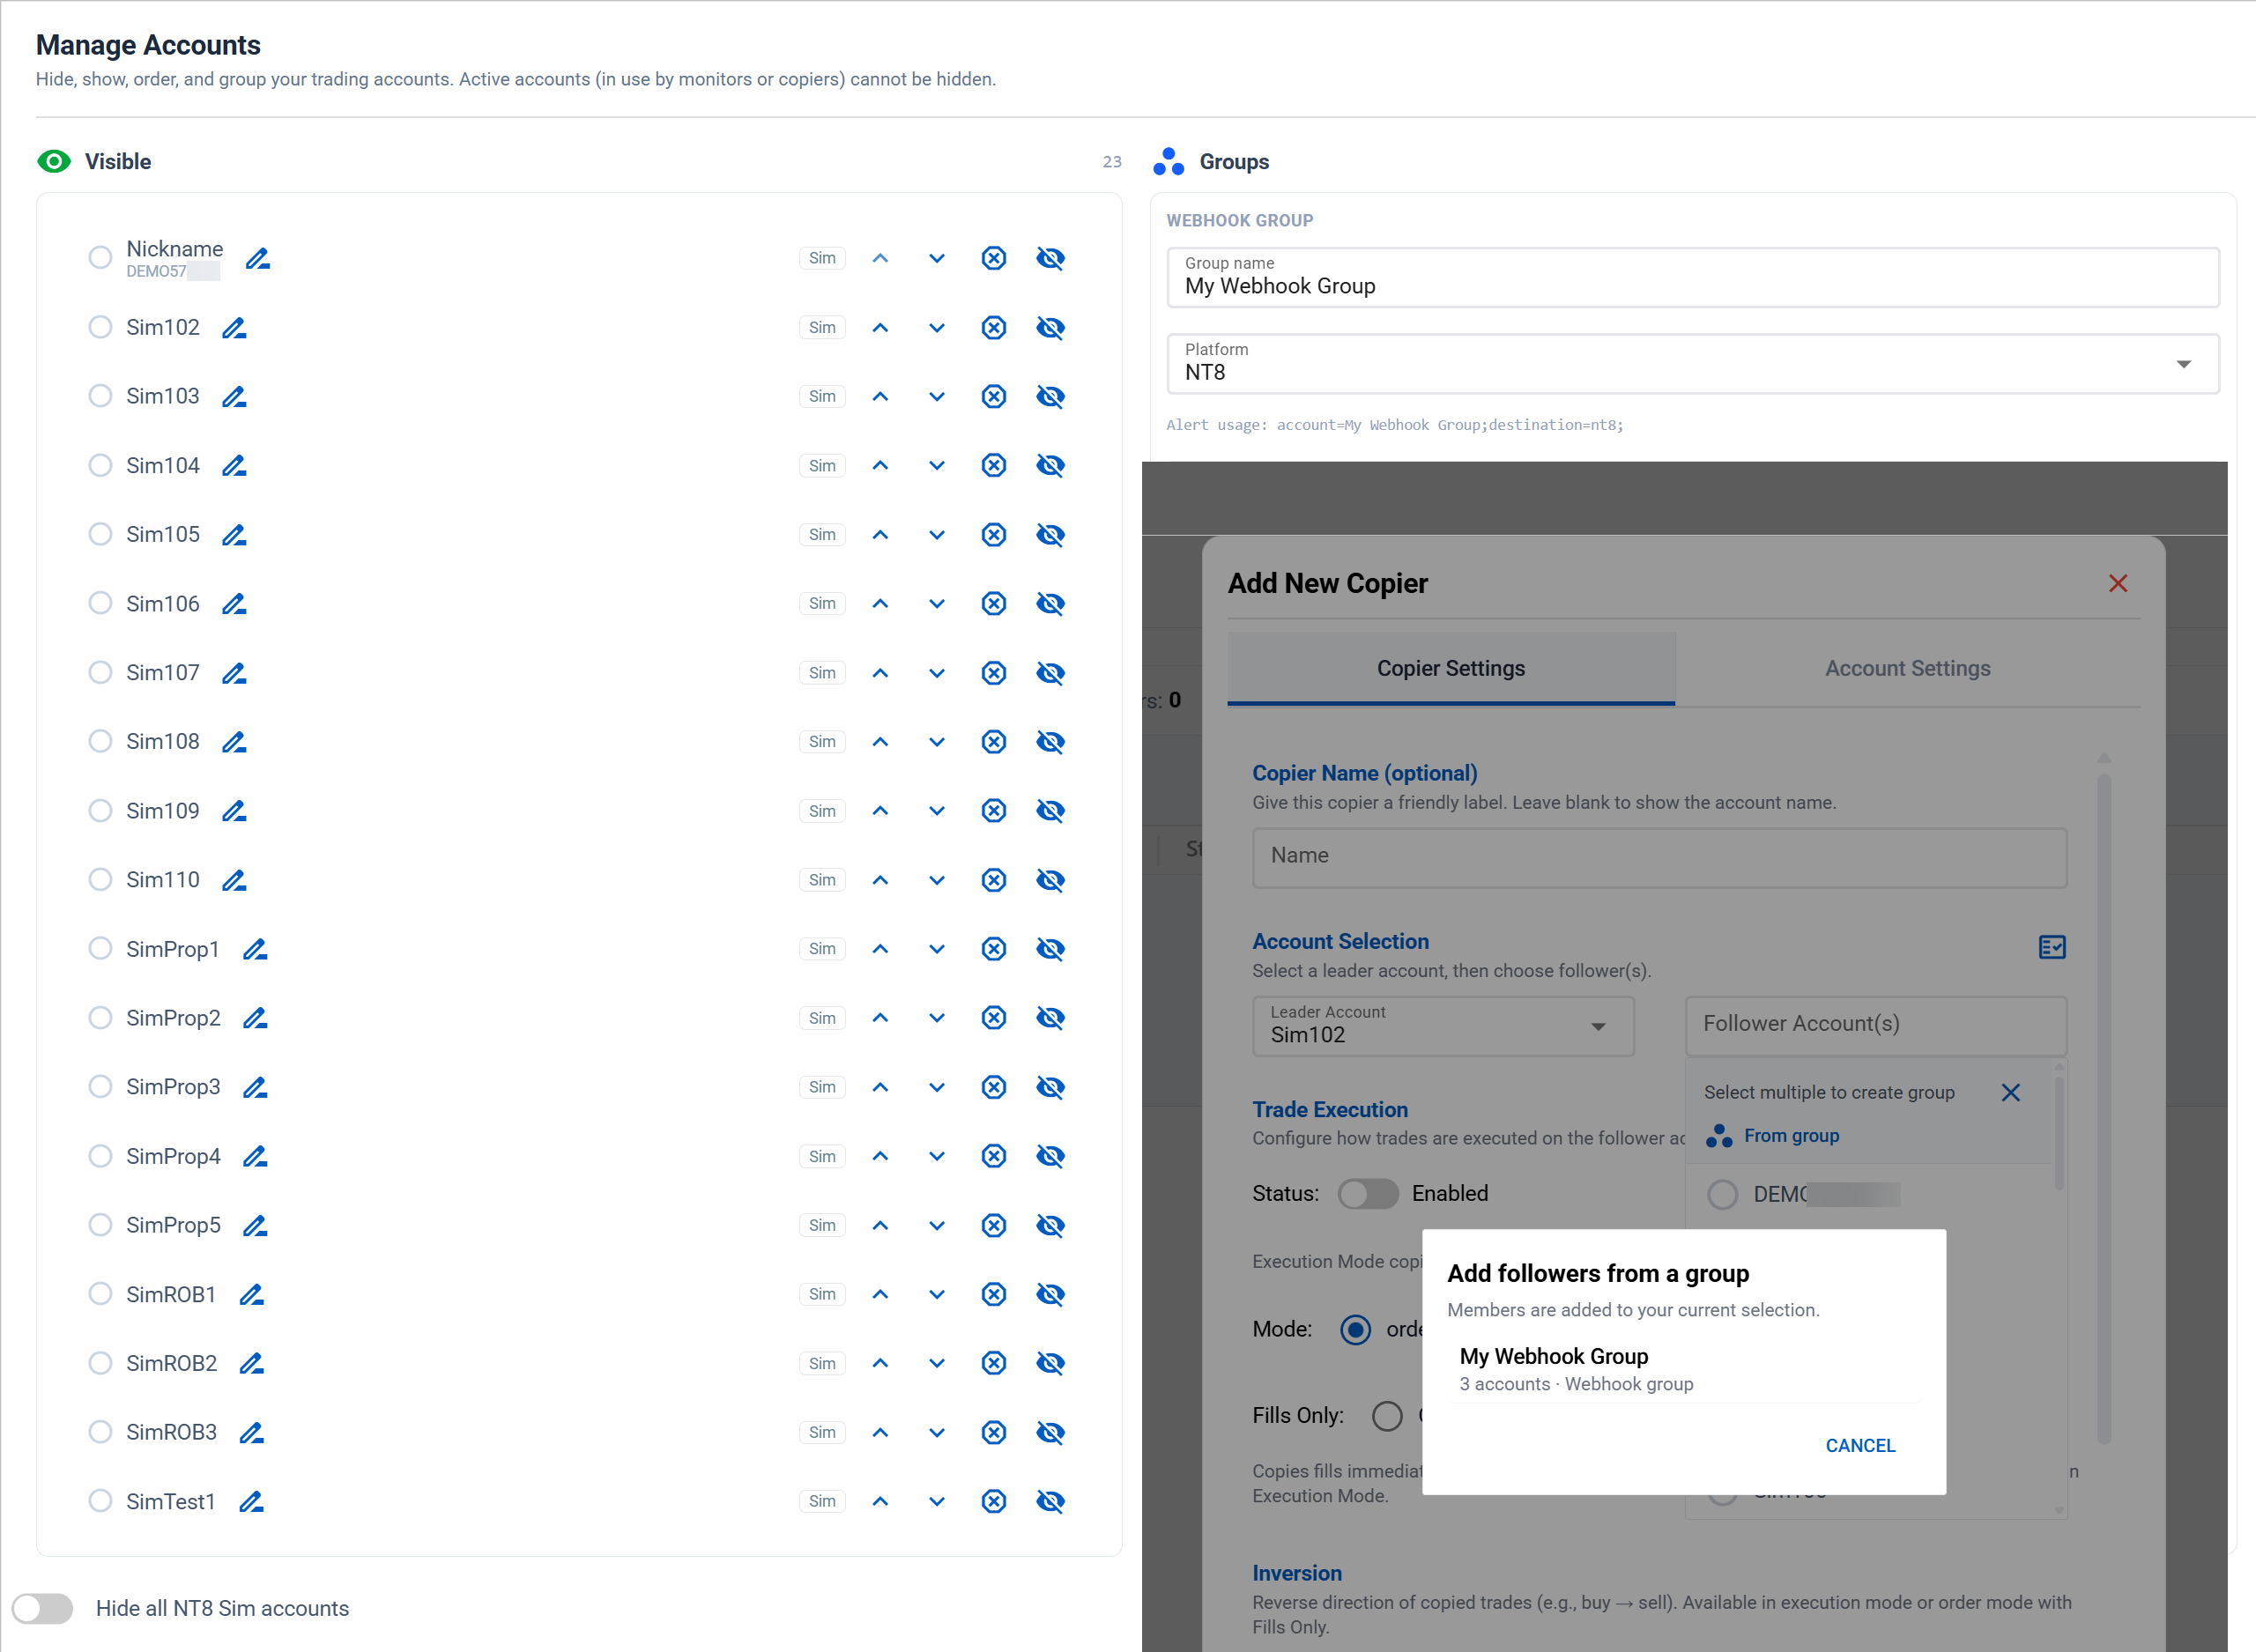Move Sim105 up with the arrow
Screen dimensions: 2256x1652
pos(880,535)
